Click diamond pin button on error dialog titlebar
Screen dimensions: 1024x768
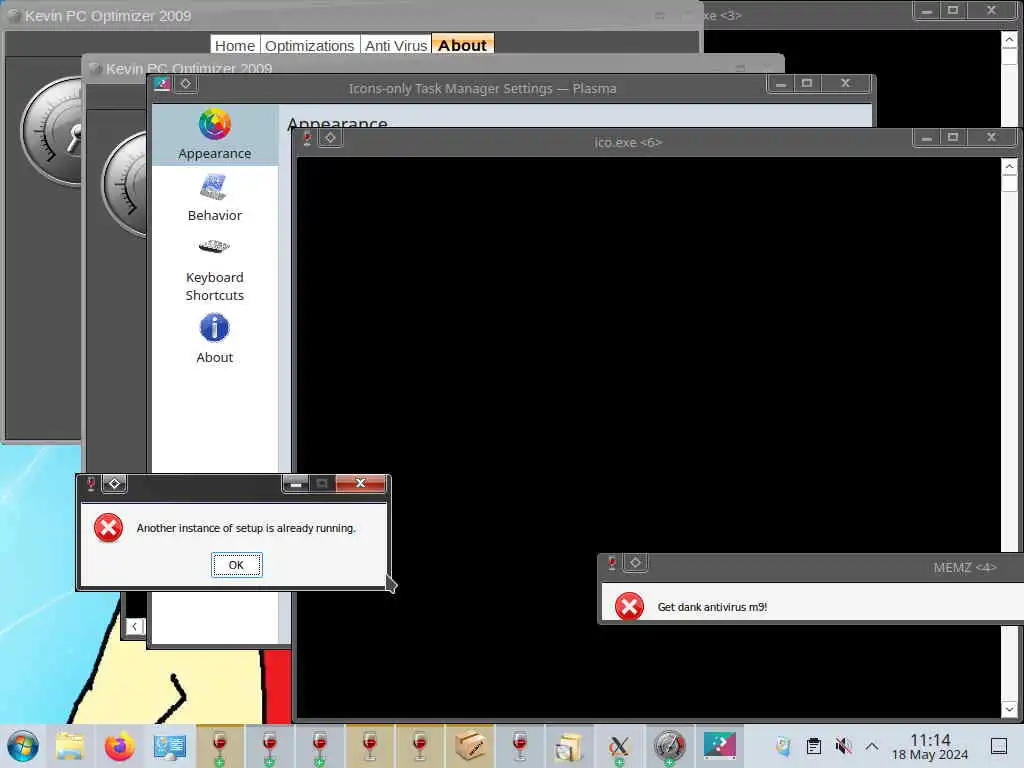[114, 483]
